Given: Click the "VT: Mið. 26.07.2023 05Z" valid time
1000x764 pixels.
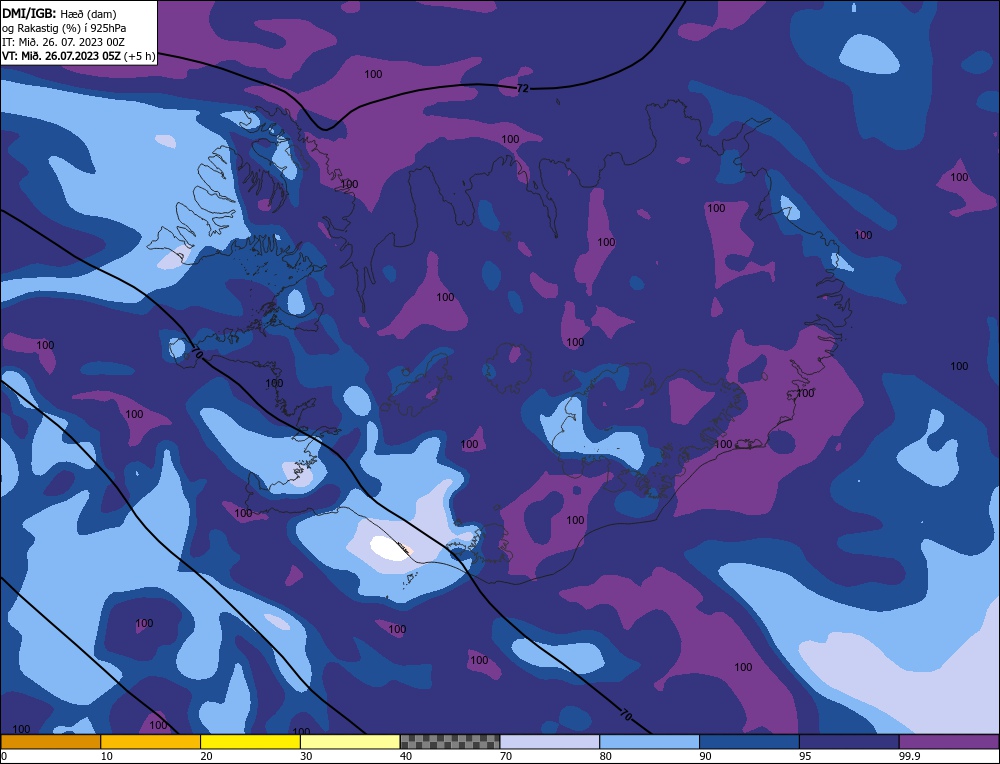Looking at the screenshot, I should [x=61, y=55].
